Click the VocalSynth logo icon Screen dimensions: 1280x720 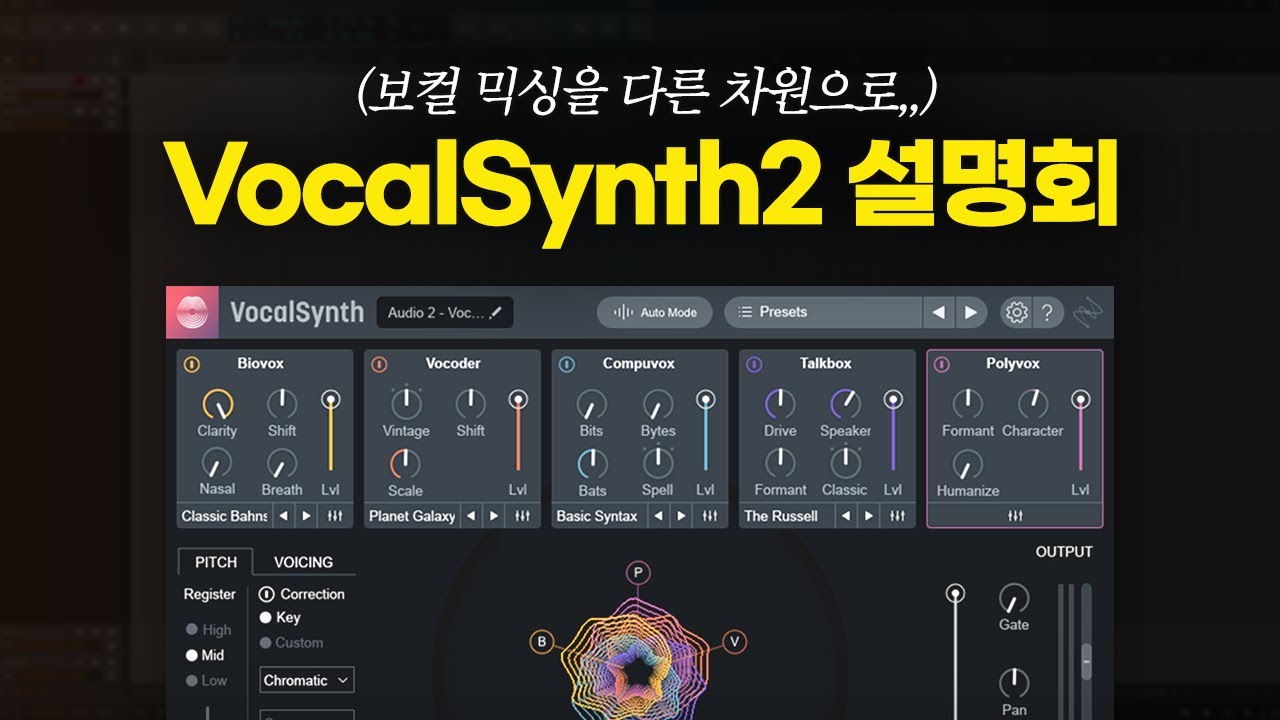pos(191,312)
